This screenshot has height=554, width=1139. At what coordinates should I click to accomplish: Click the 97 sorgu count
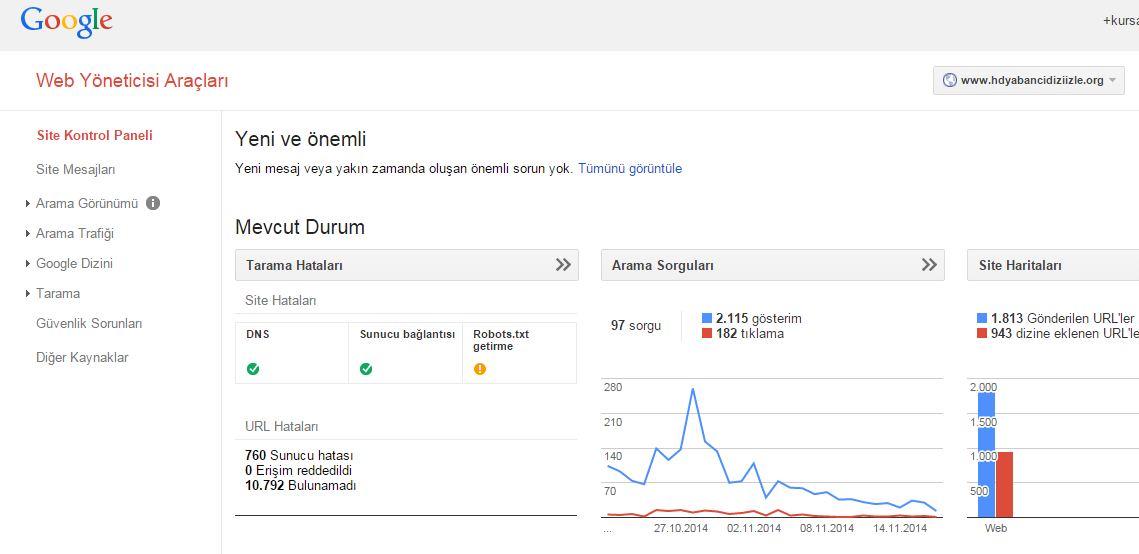pos(636,325)
